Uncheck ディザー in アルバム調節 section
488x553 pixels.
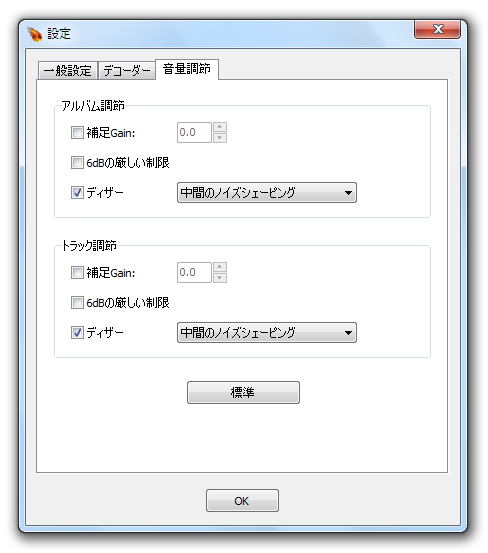[77, 193]
